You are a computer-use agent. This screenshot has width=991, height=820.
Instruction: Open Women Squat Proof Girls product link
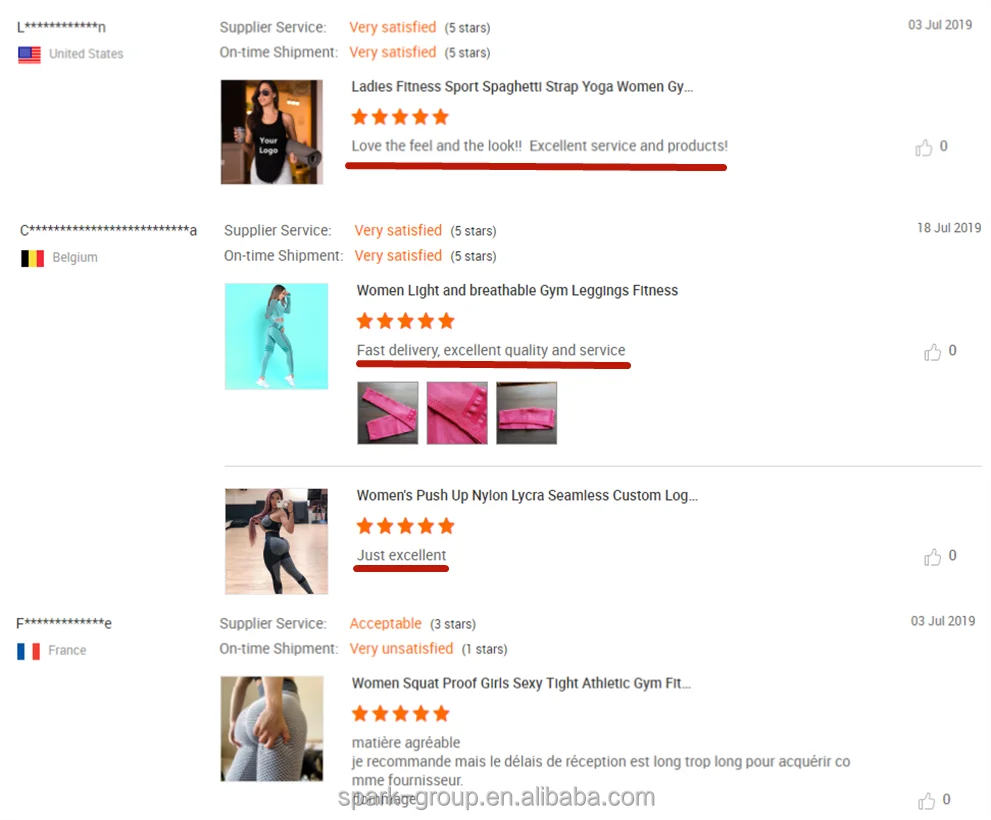tap(521, 683)
